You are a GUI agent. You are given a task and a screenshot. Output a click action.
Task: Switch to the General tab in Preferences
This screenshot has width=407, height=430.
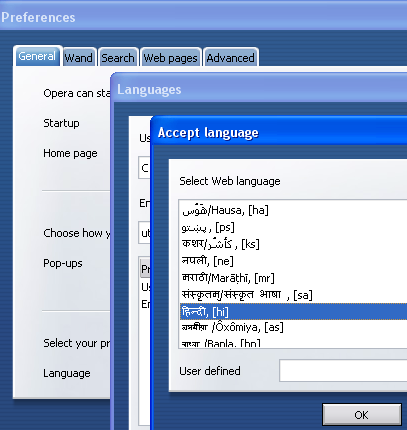click(37, 56)
